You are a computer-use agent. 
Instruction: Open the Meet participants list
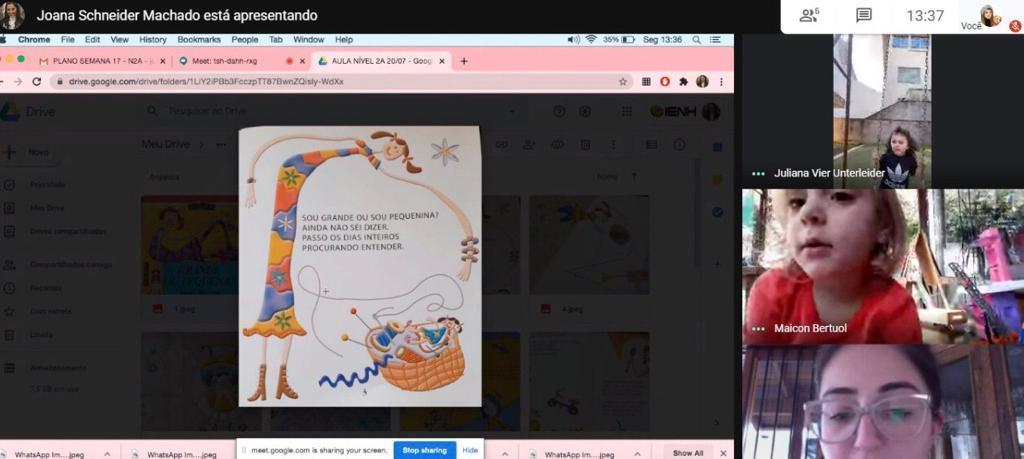(809, 15)
